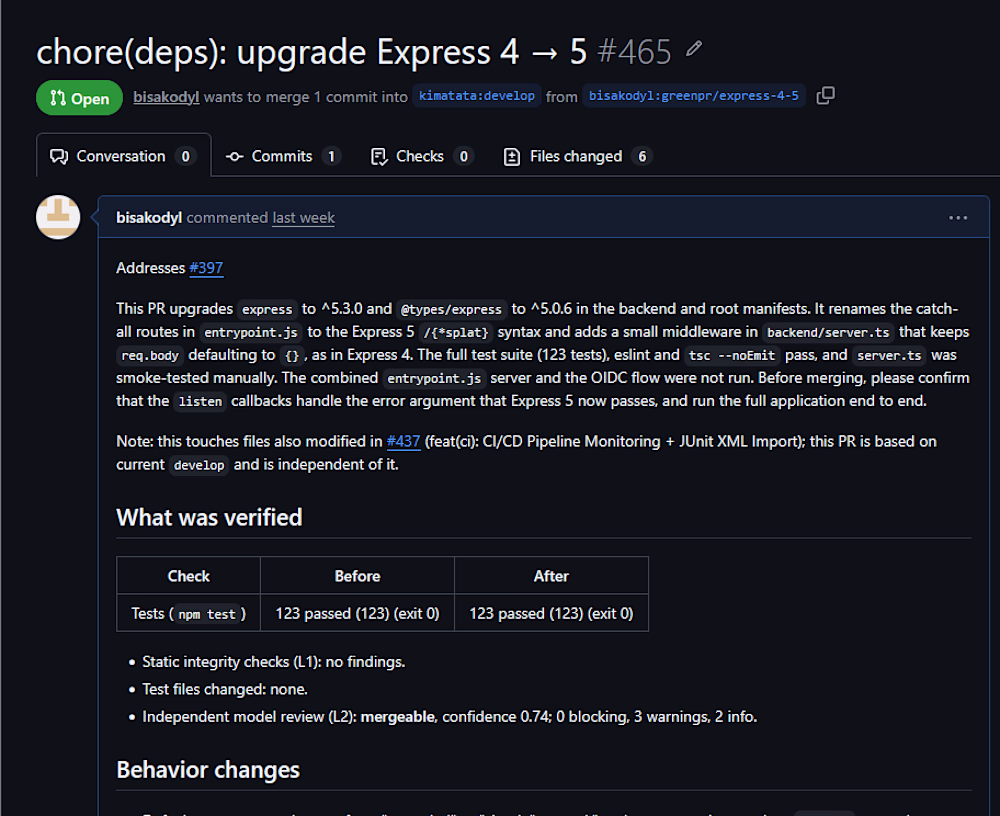1000x816 pixels.
Task: Click the 'tsc --noEmit' inline code
Action: click(x=732, y=355)
